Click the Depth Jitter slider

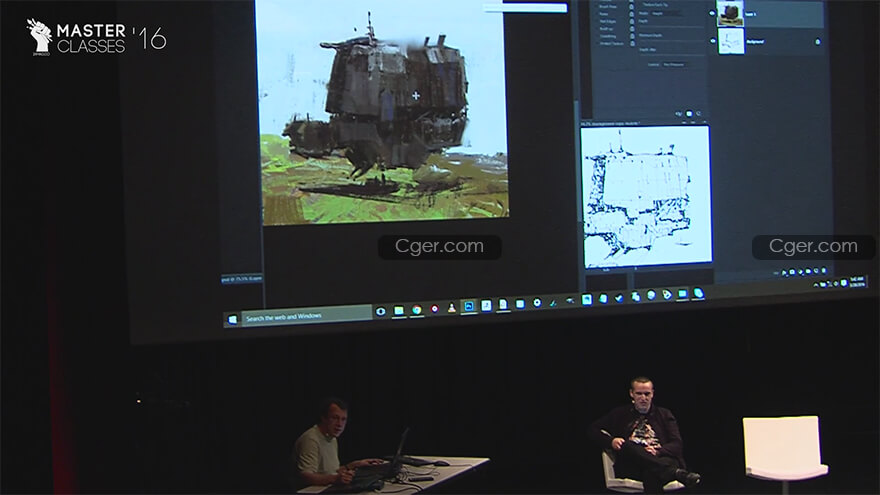[672, 55]
